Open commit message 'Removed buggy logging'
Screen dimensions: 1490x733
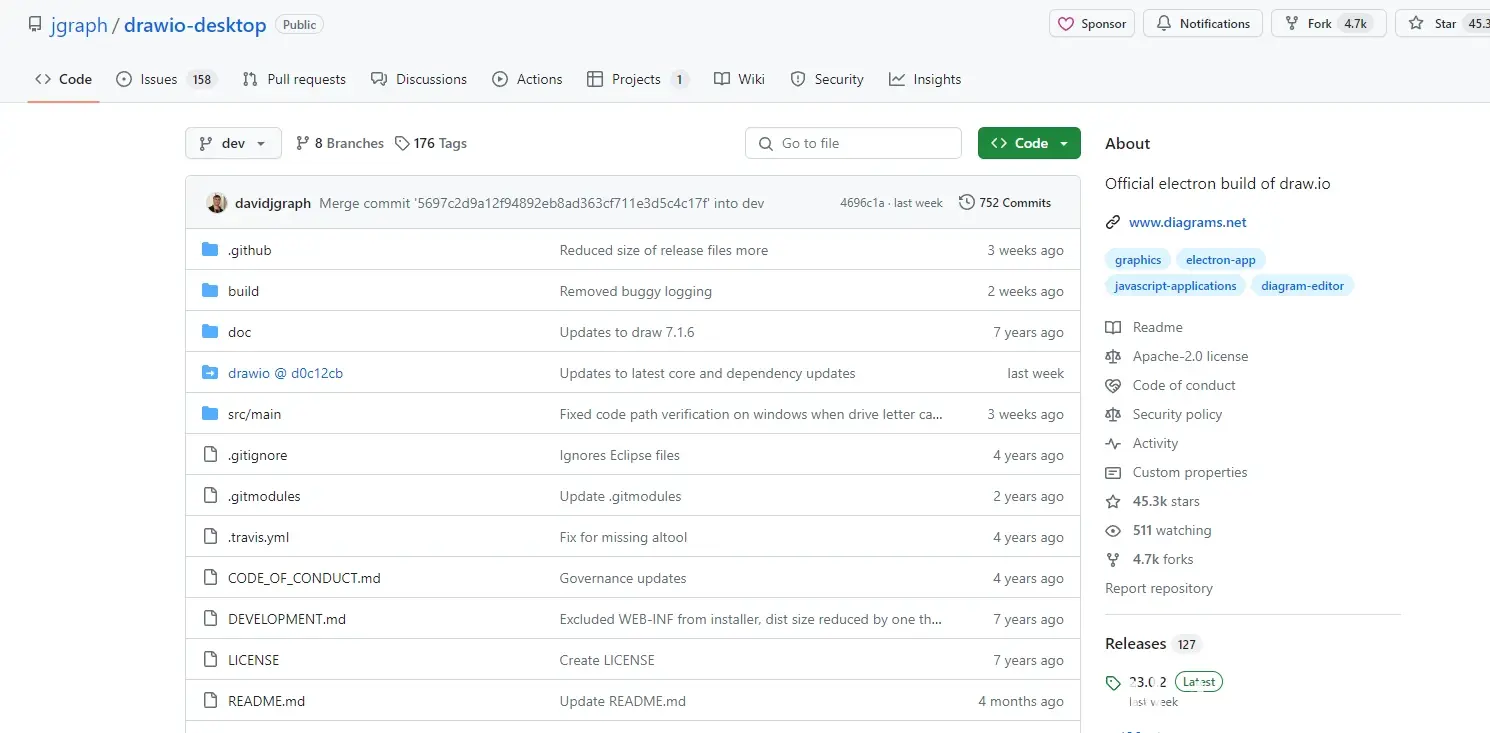636,291
